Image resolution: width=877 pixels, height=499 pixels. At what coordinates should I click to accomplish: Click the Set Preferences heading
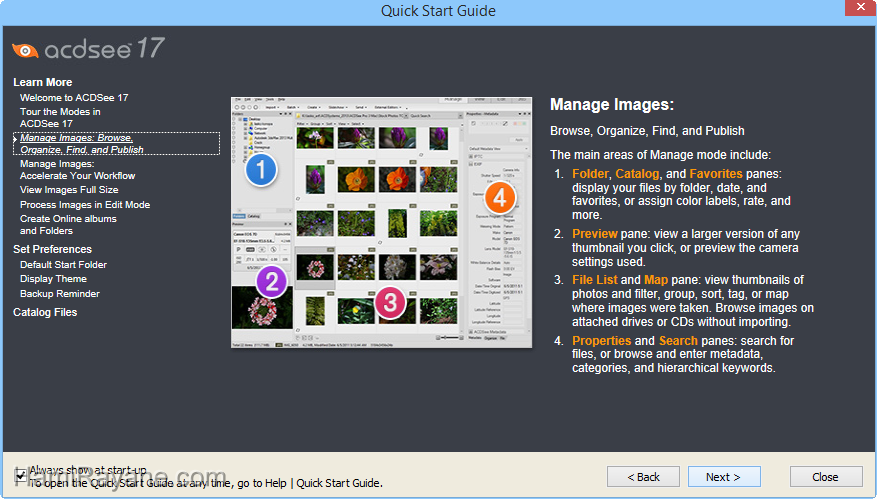[x=53, y=249]
